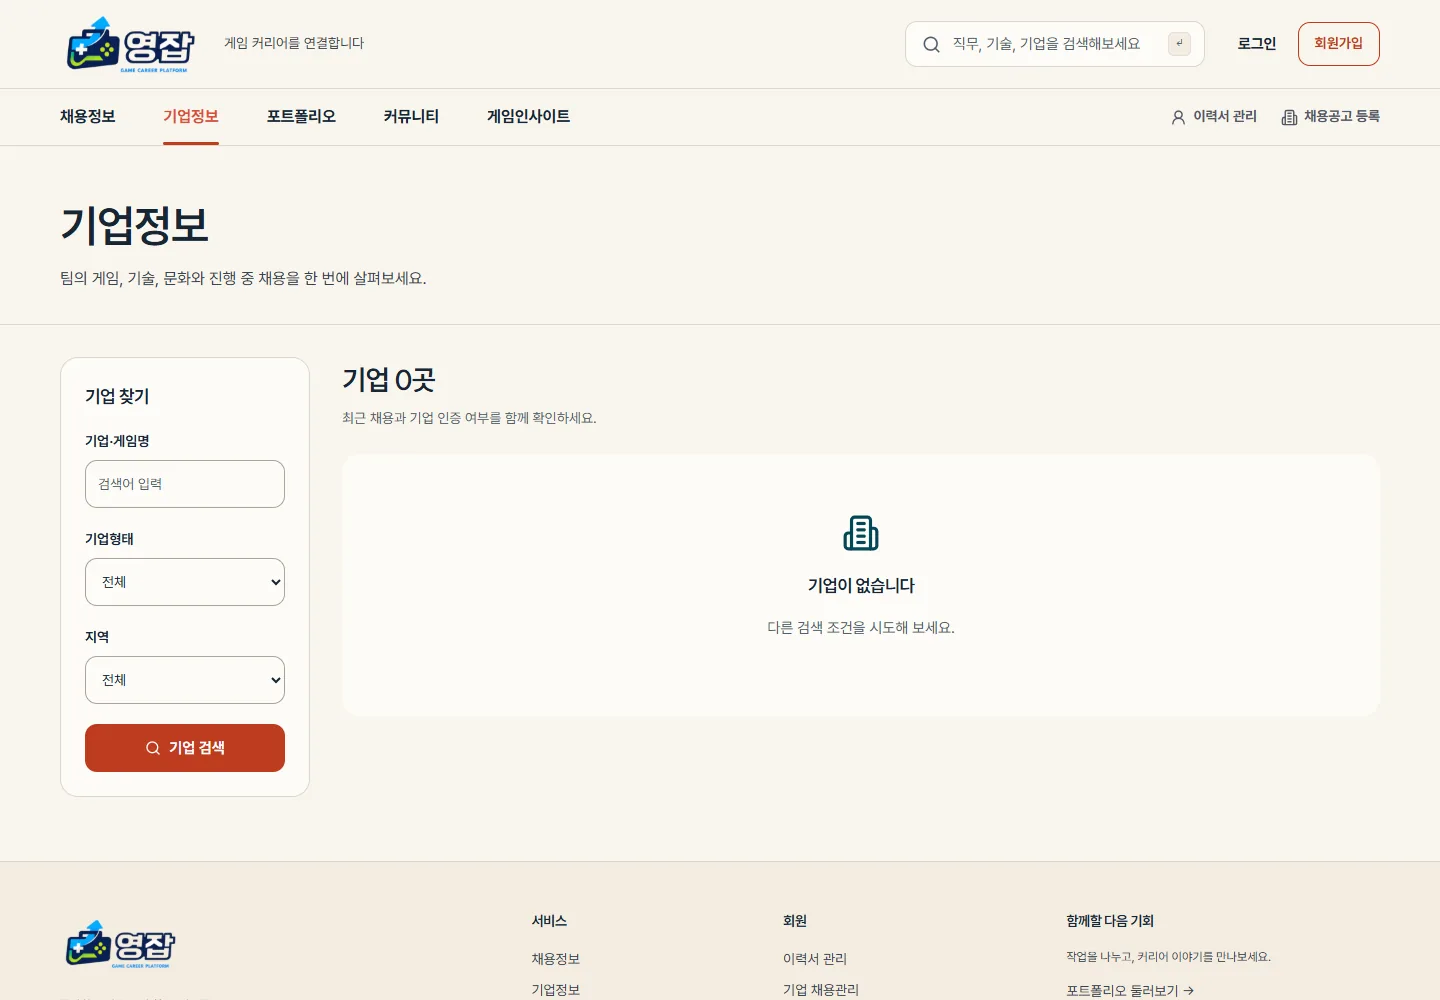Open the 채용정보 menu
The height and width of the screenshot is (1000, 1440).
click(x=88, y=117)
